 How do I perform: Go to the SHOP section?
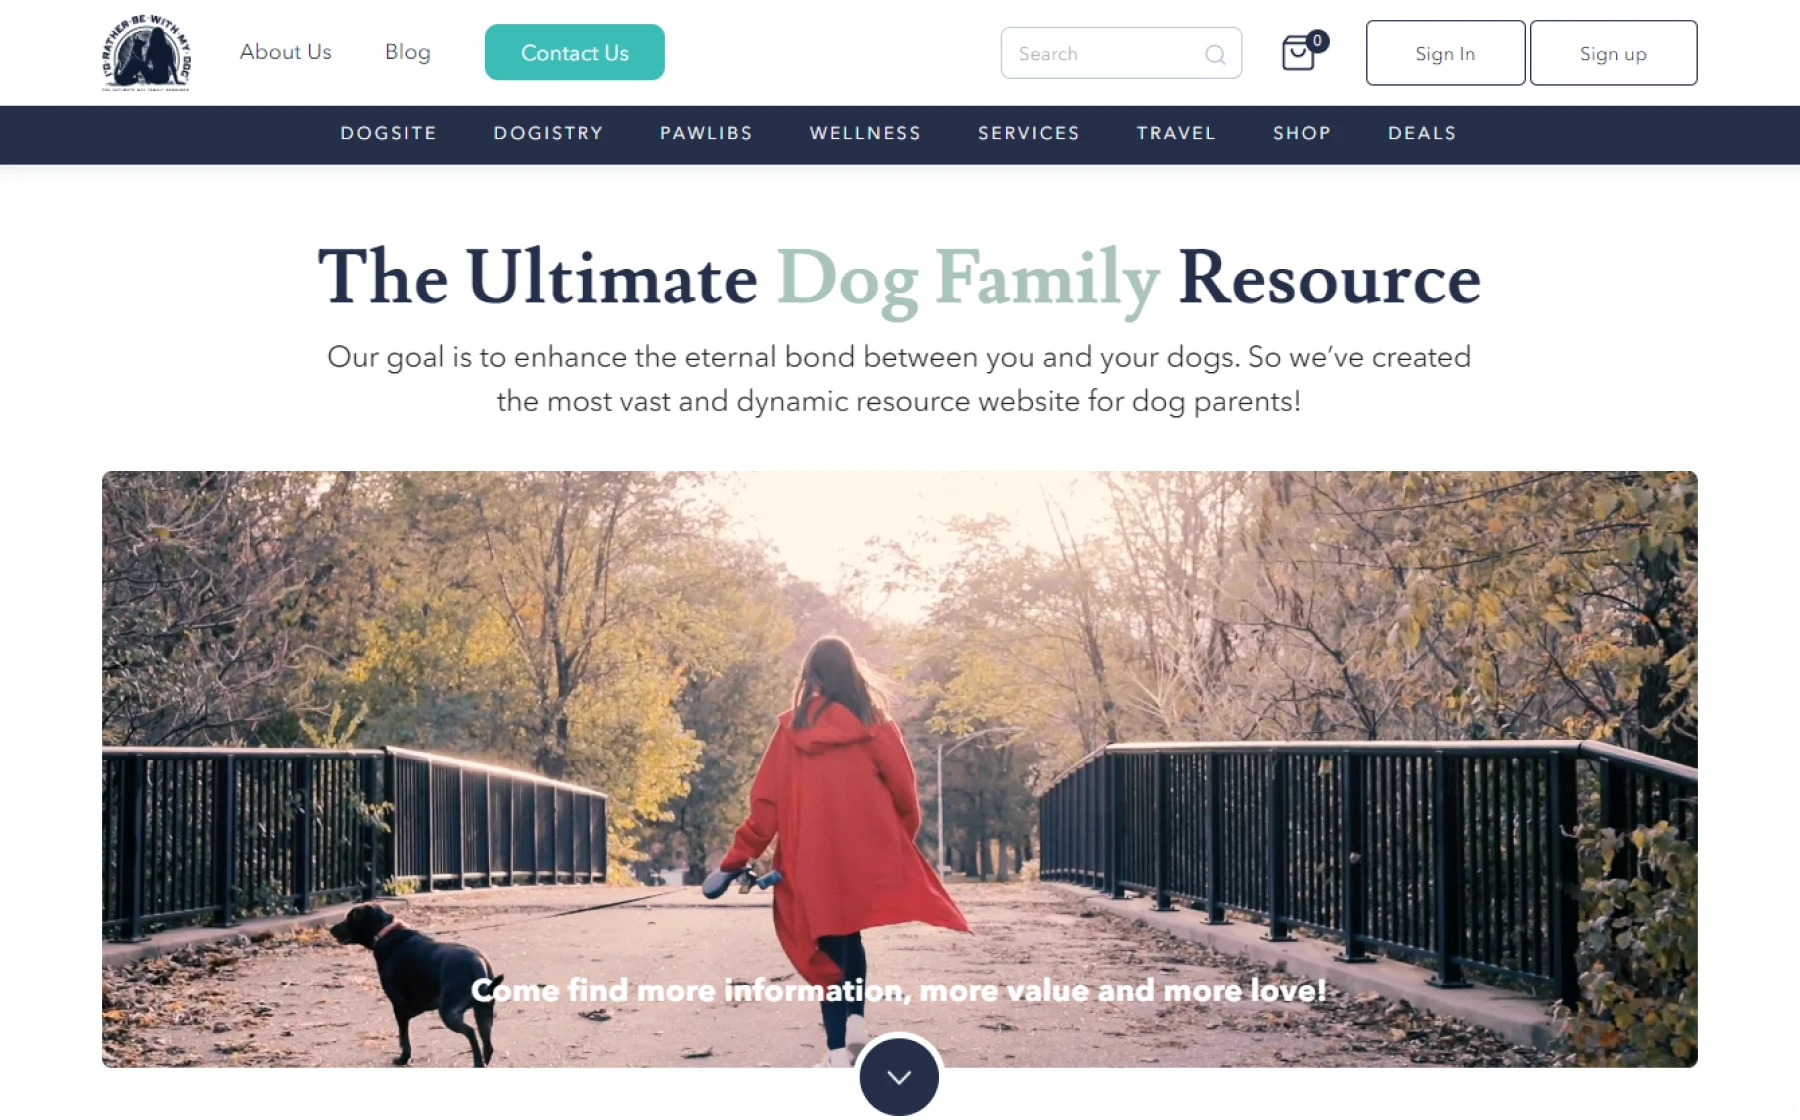pyautogui.click(x=1302, y=133)
